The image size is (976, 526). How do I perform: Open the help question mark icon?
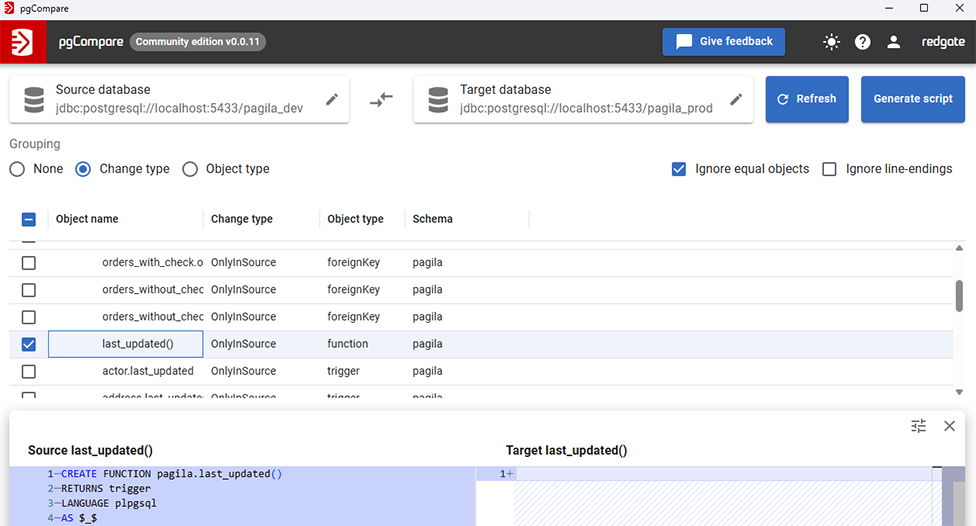(x=863, y=42)
